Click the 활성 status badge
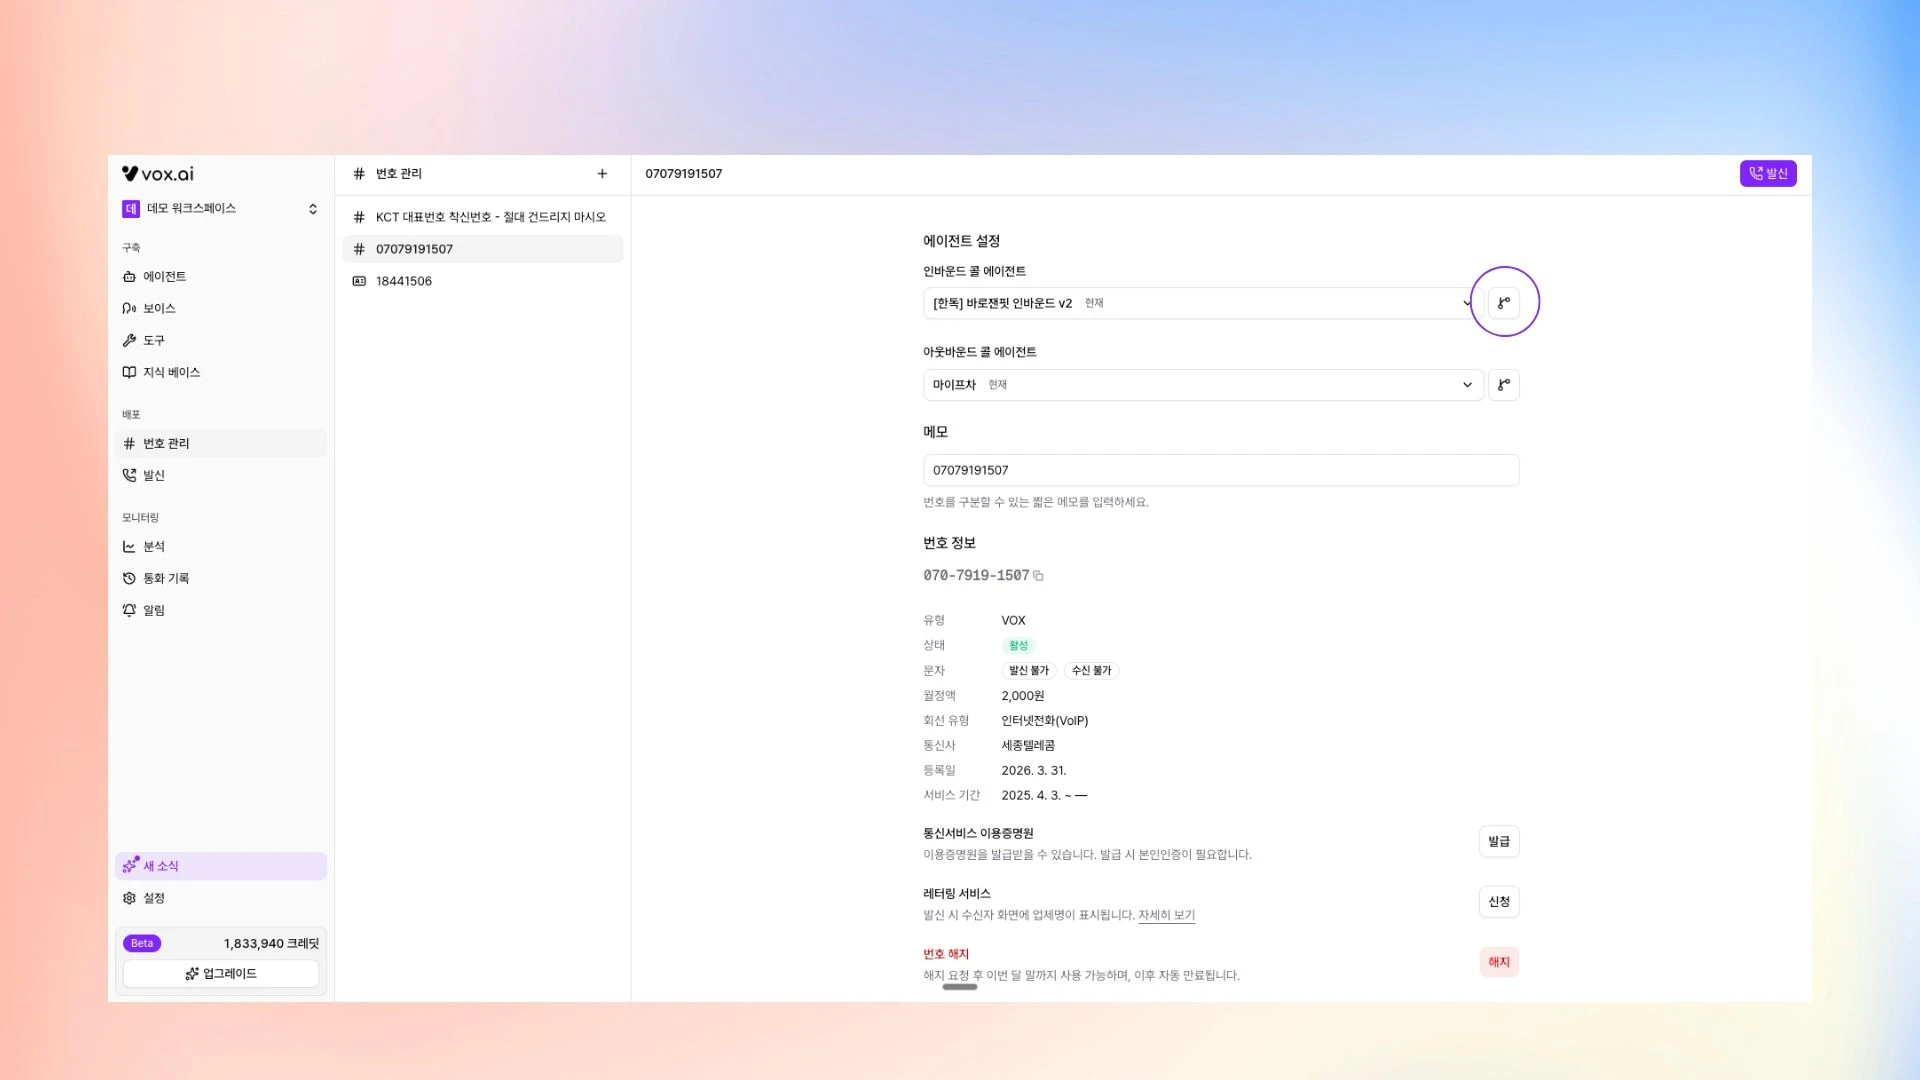The image size is (1920, 1080). 1018,646
